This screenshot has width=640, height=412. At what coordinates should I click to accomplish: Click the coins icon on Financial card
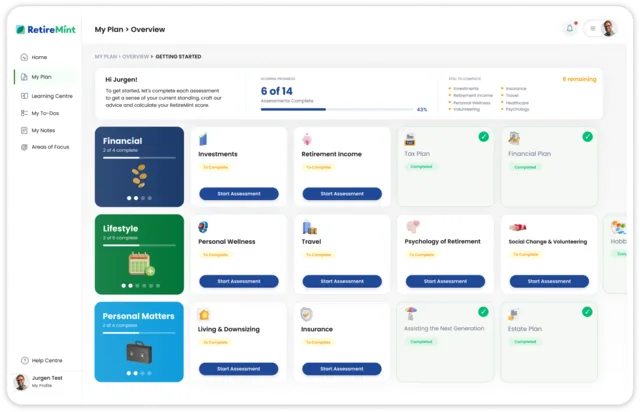[x=139, y=176]
